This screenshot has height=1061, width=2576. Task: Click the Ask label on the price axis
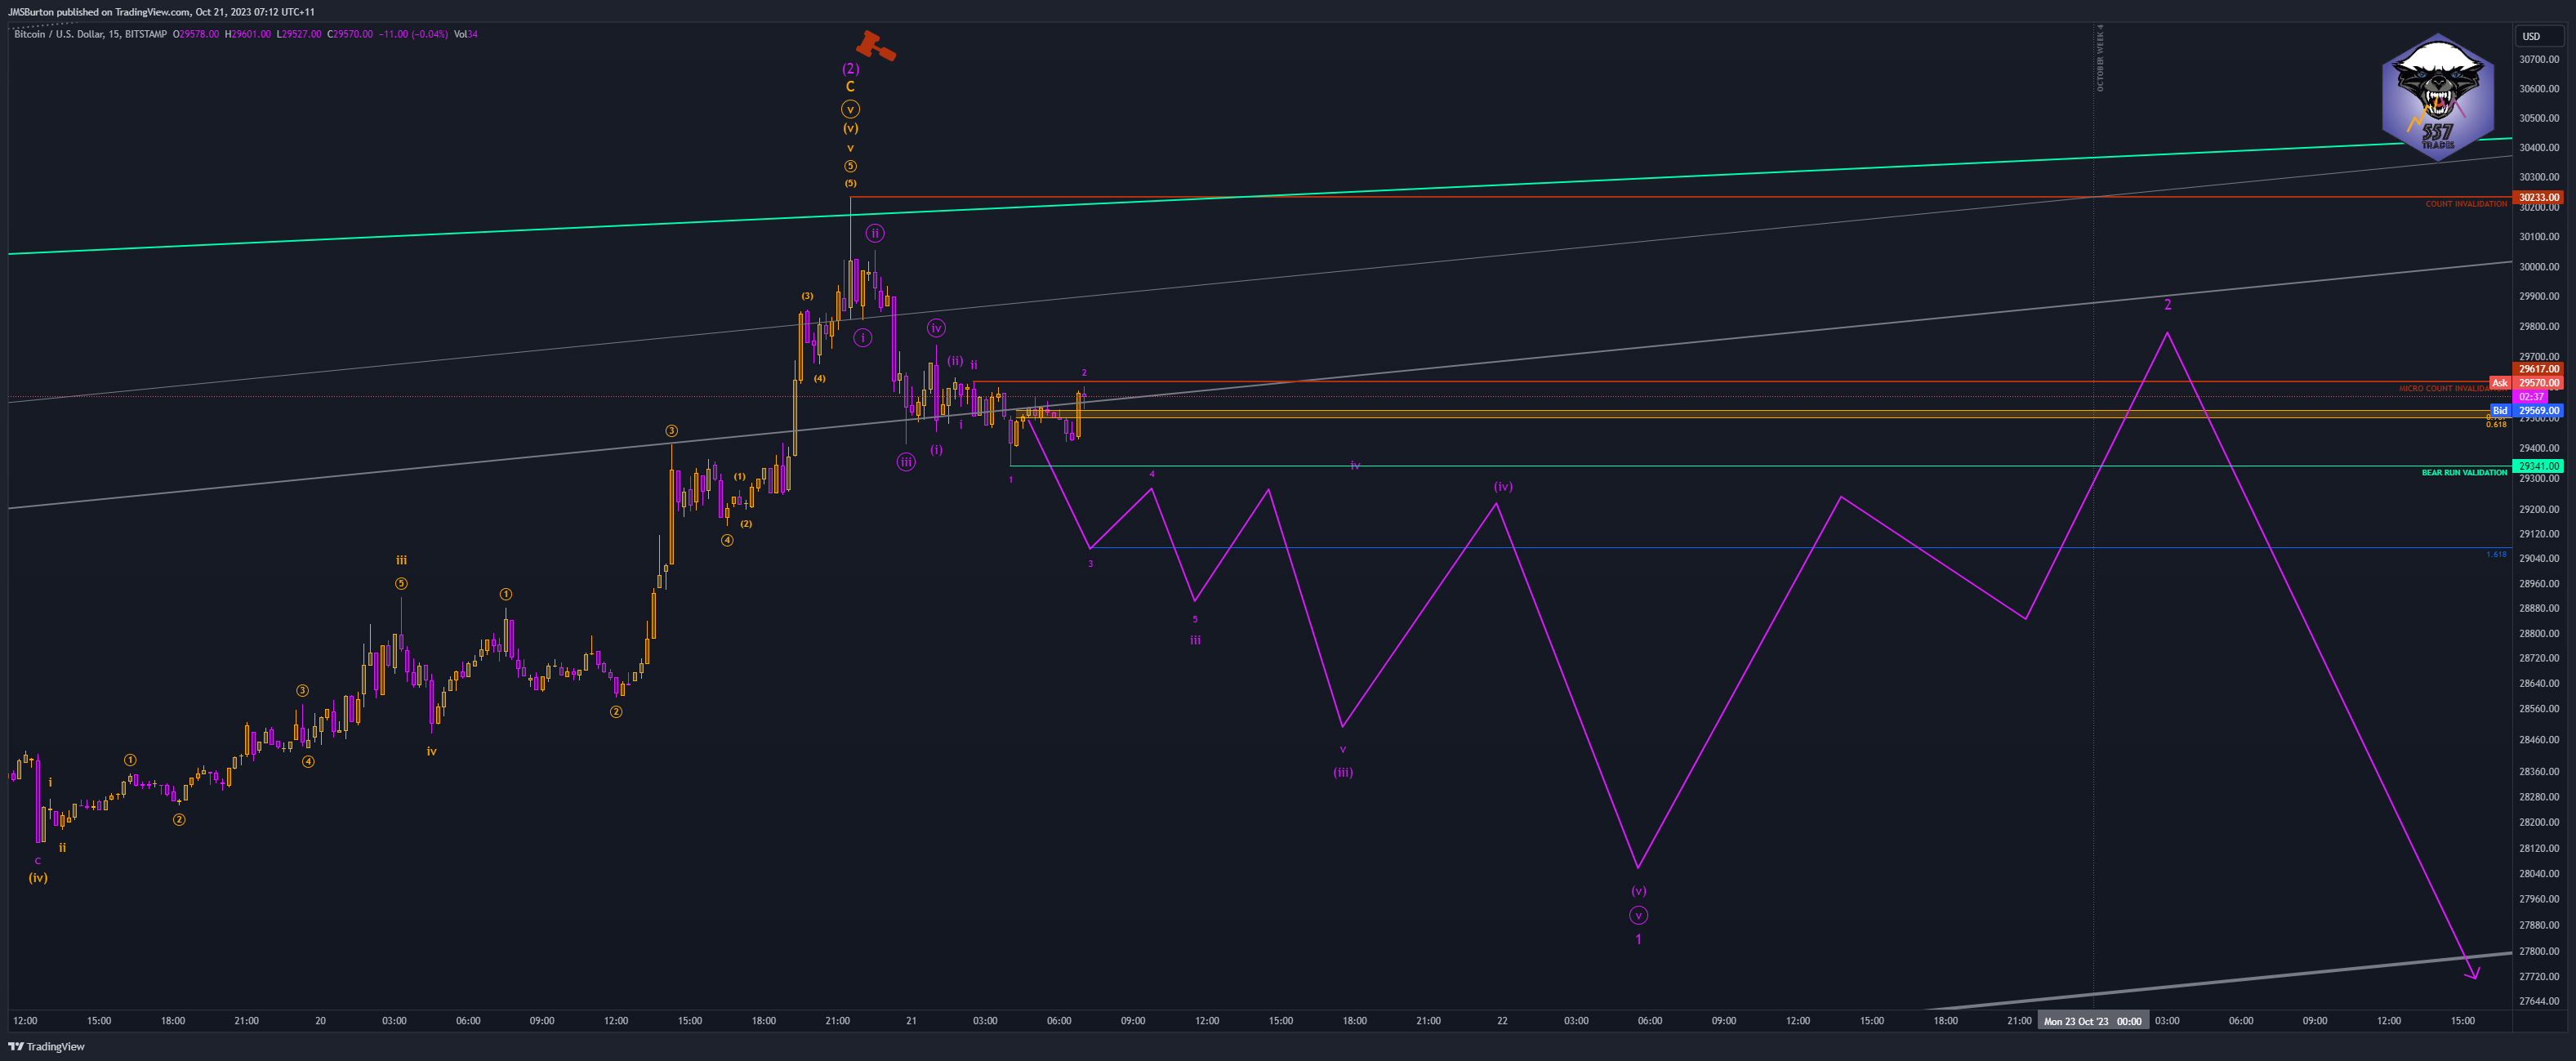point(2500,383)
